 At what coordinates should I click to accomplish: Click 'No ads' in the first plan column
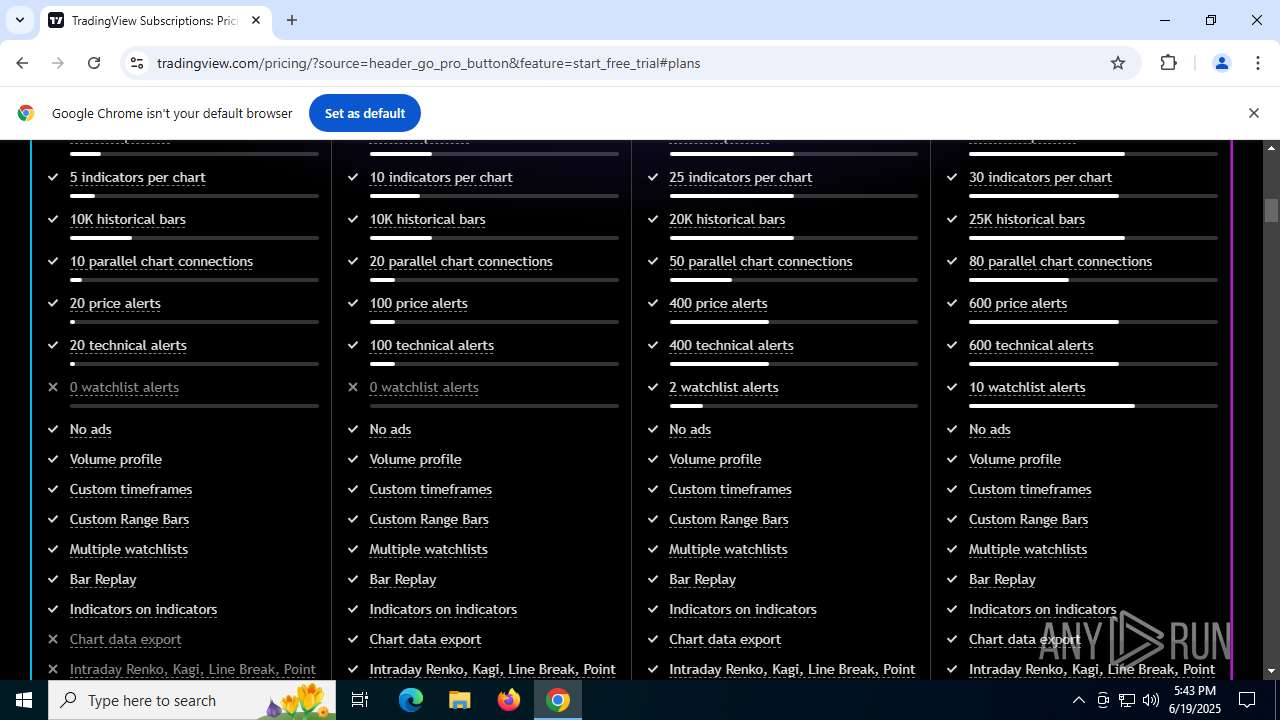coord(90,429)
